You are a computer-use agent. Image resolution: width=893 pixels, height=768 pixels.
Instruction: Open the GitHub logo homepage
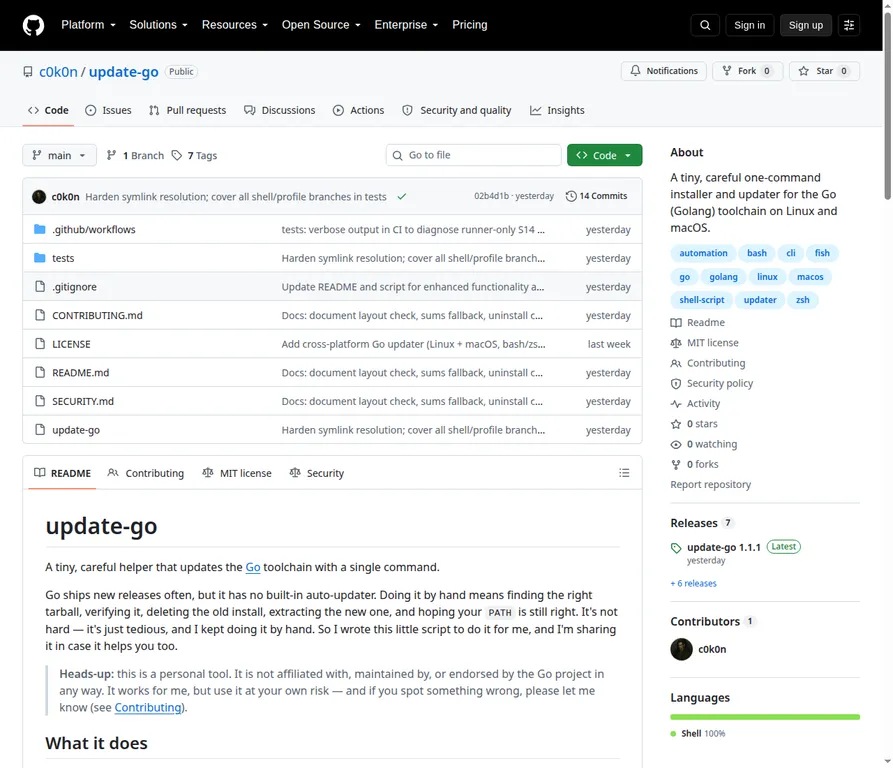(33, 25)
